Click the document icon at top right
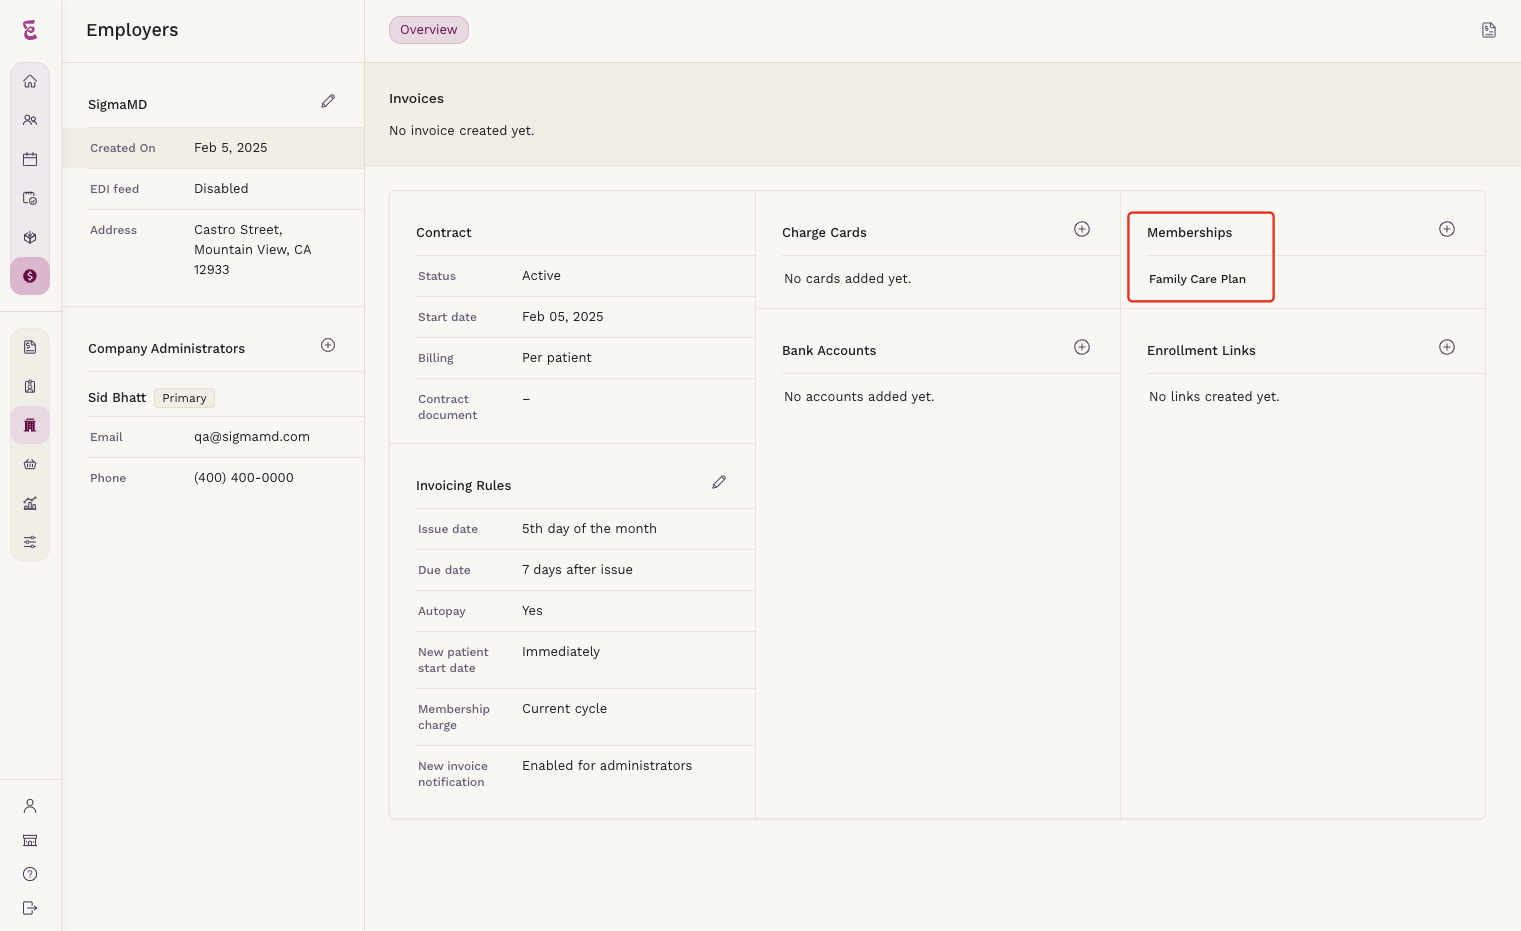This screenshot has width=1521, height=931. [x=1489, y=30]
